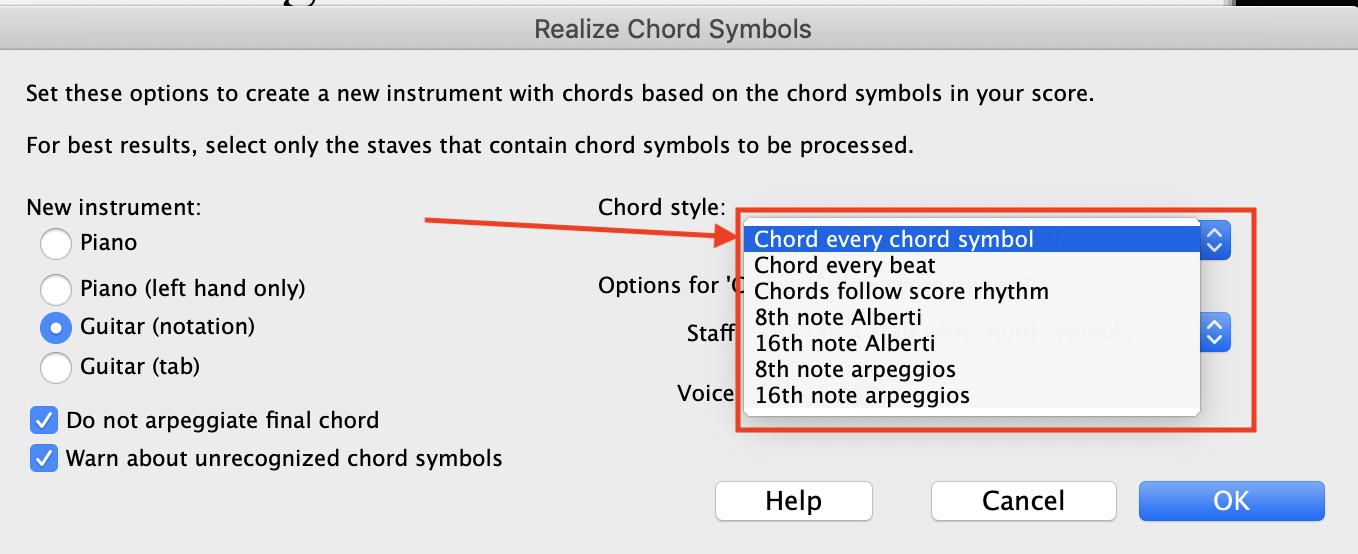
Task: Select 'Chords follow score rhythm' item
Action: [901, 292]
